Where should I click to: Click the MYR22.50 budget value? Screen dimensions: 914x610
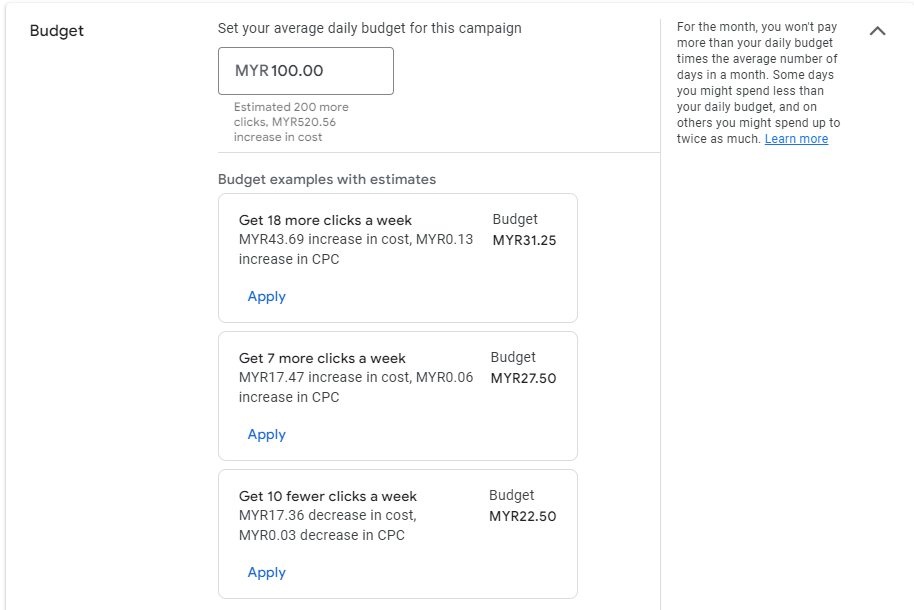pos(522,517)
